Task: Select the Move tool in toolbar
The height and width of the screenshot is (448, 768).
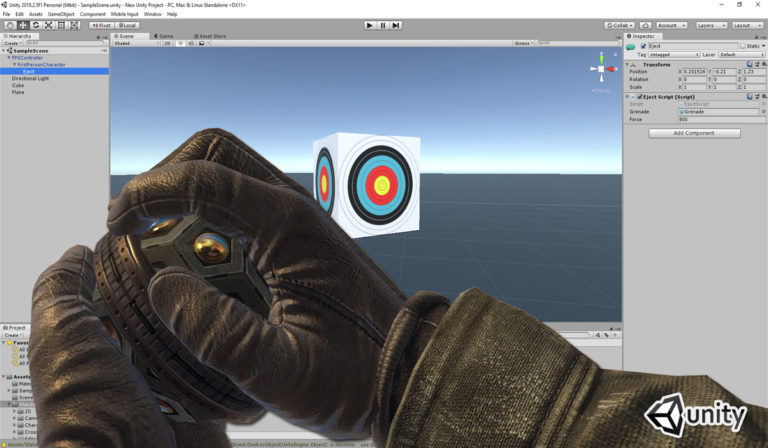Action: click(x=23, y=25)
